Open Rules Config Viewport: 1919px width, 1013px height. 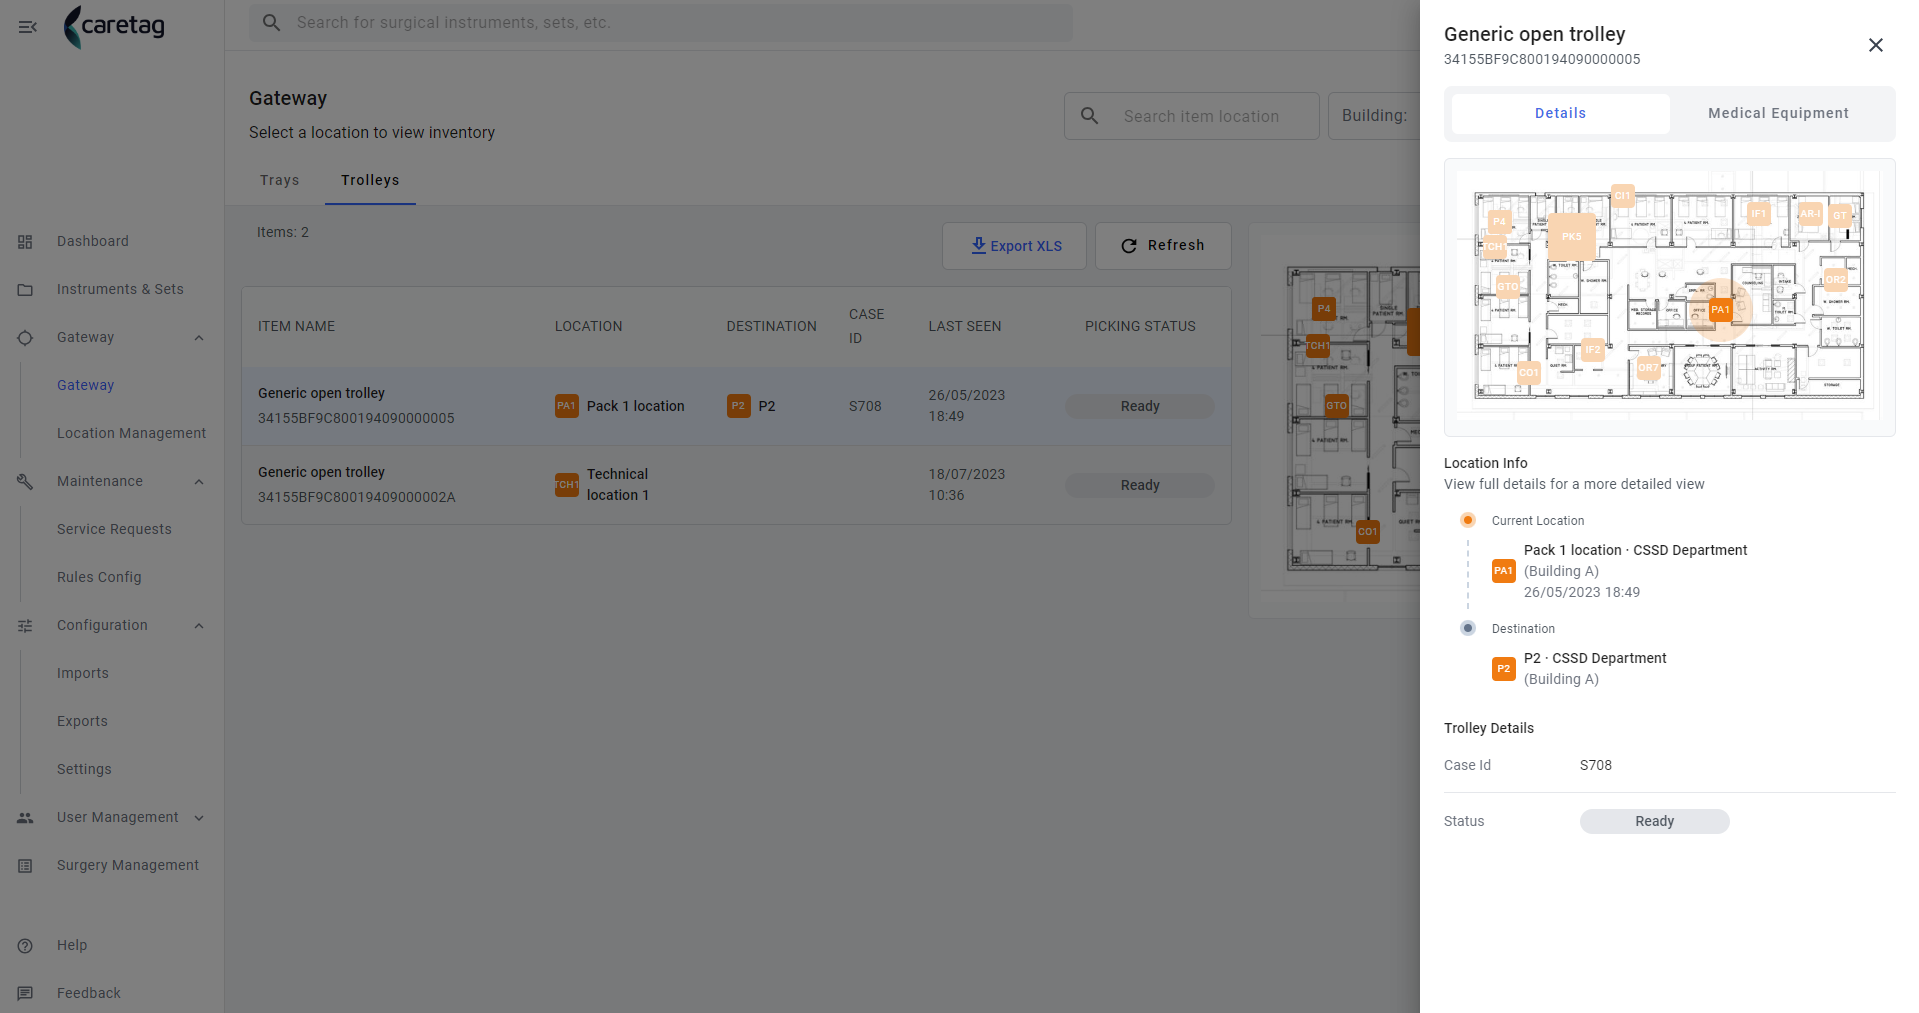click(x=99, y=578)
